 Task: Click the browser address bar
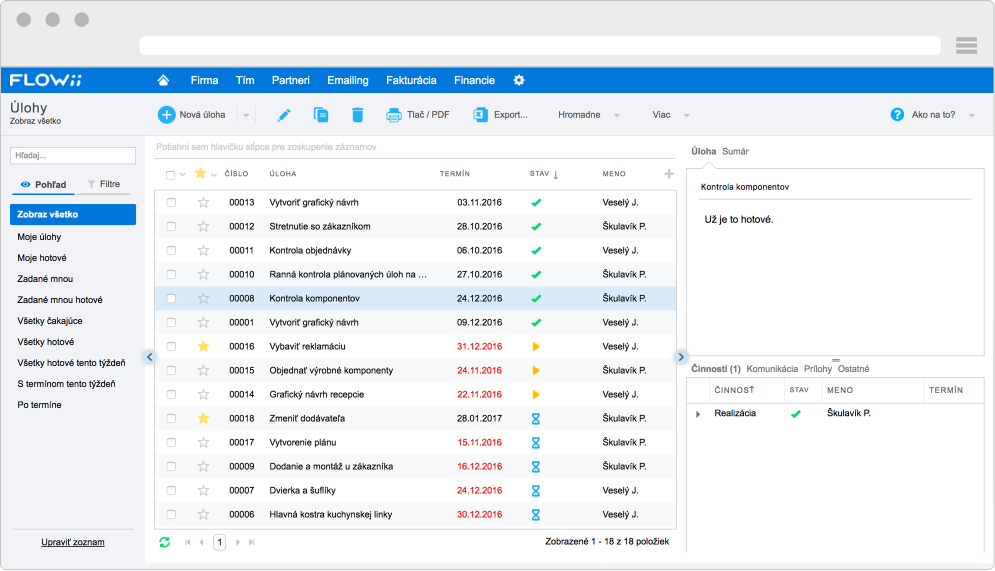[539, 45]
